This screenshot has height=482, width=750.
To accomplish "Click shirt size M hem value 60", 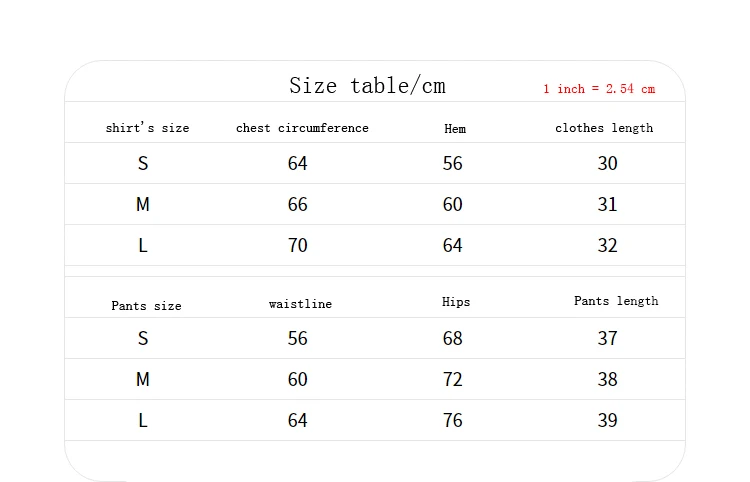I will pos(453,205).
